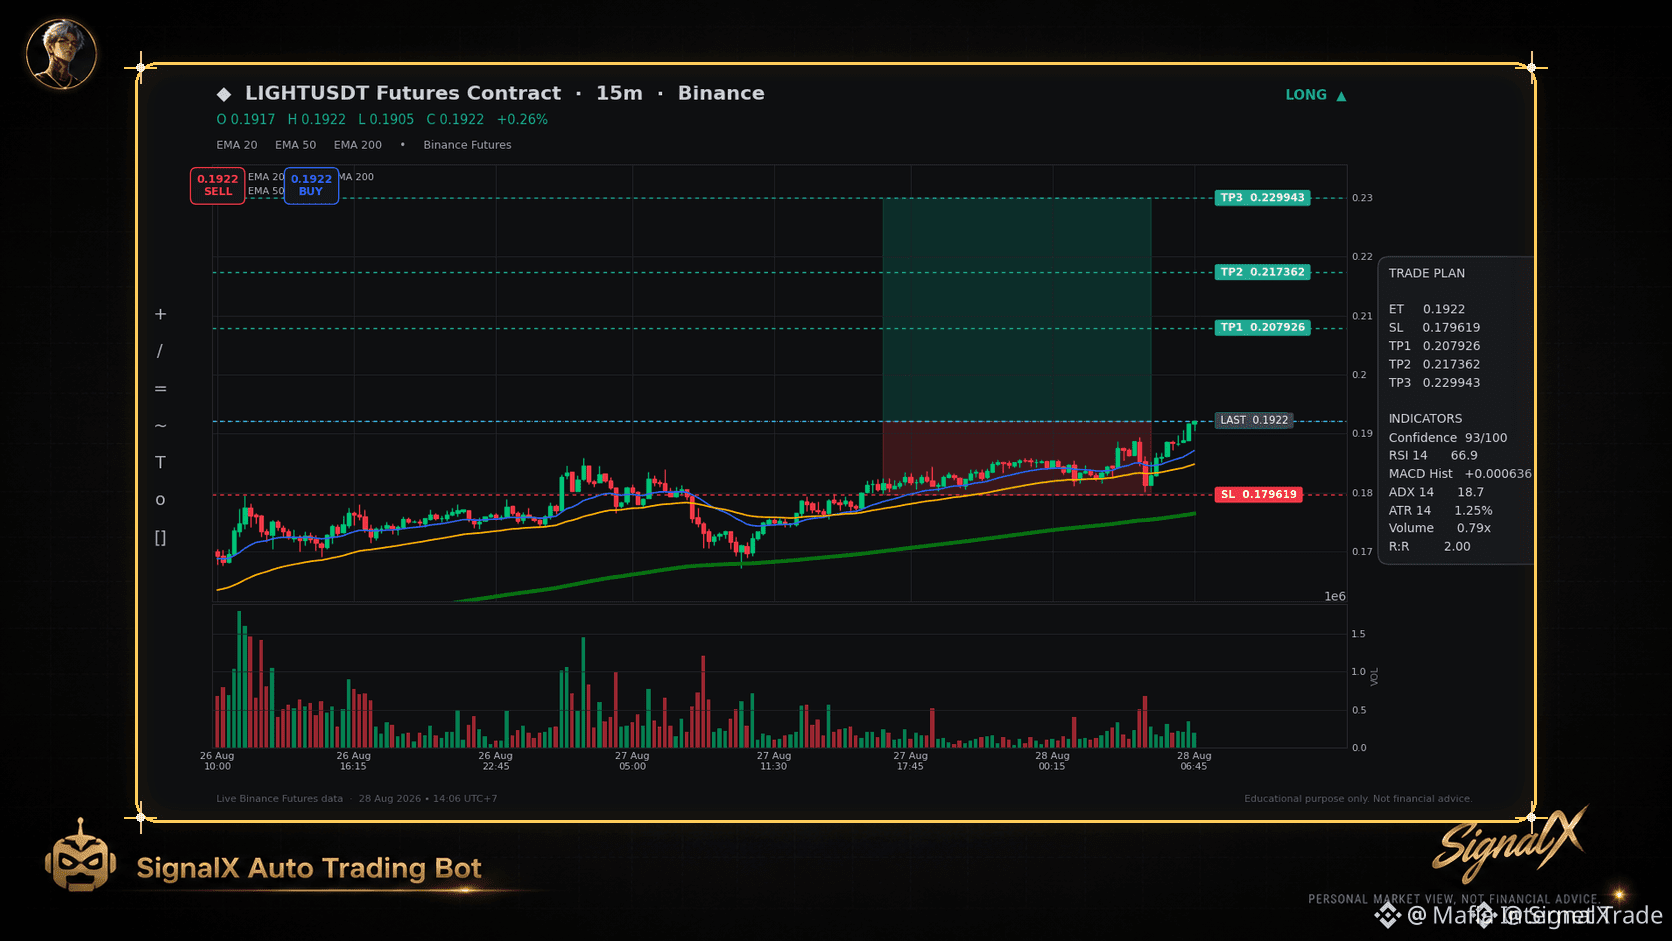Click the LAST 0.1922 price tag

1254,420
